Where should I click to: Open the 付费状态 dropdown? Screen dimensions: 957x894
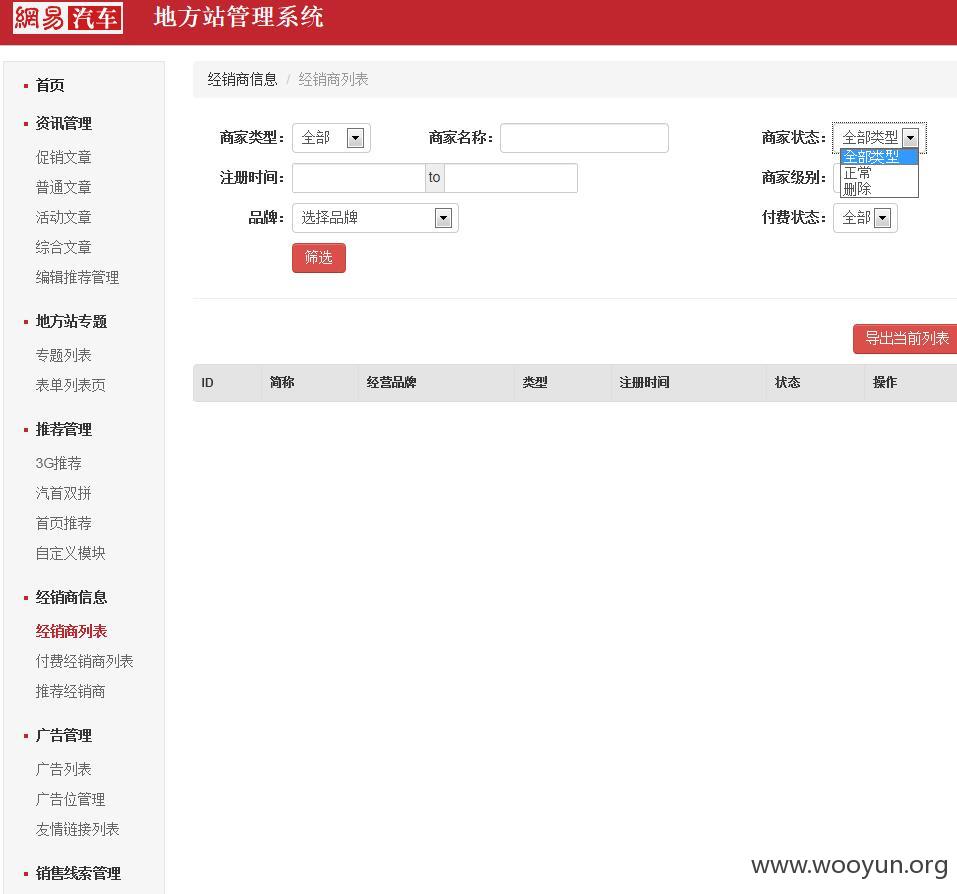click(x=865, y=218)
